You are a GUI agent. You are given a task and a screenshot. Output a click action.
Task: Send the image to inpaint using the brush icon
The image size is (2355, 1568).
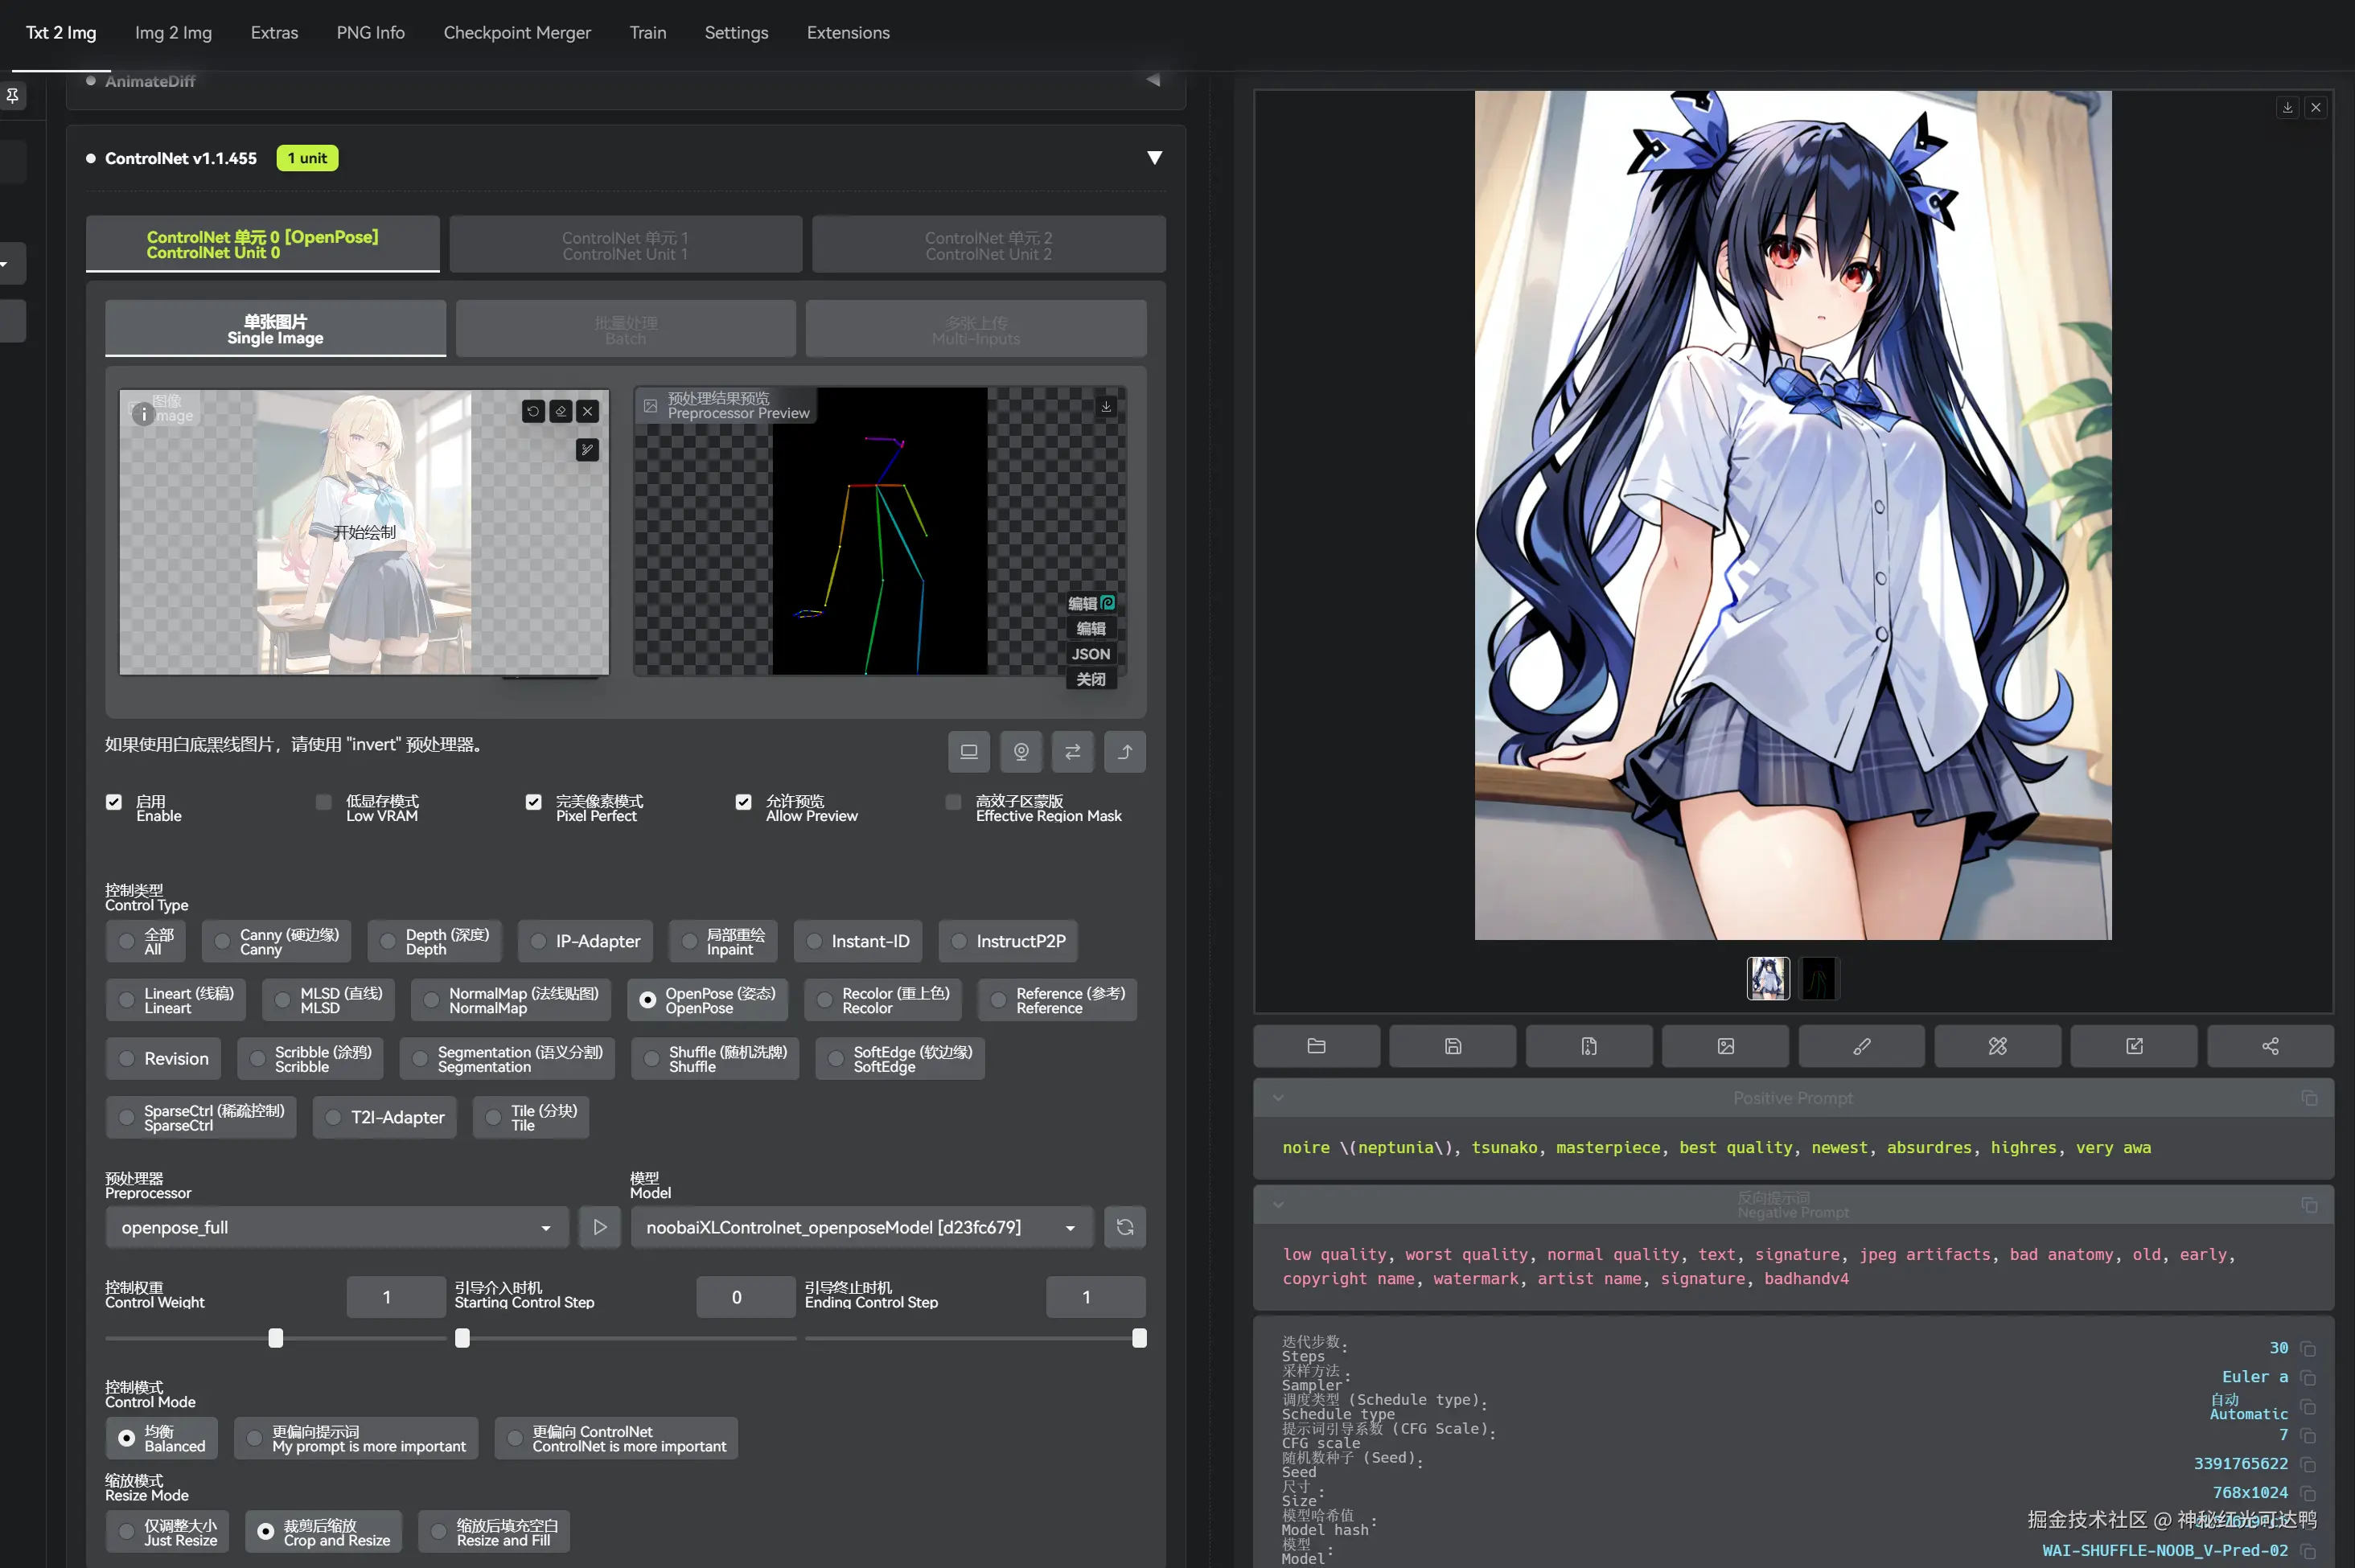click(x=1862, y=1046)
